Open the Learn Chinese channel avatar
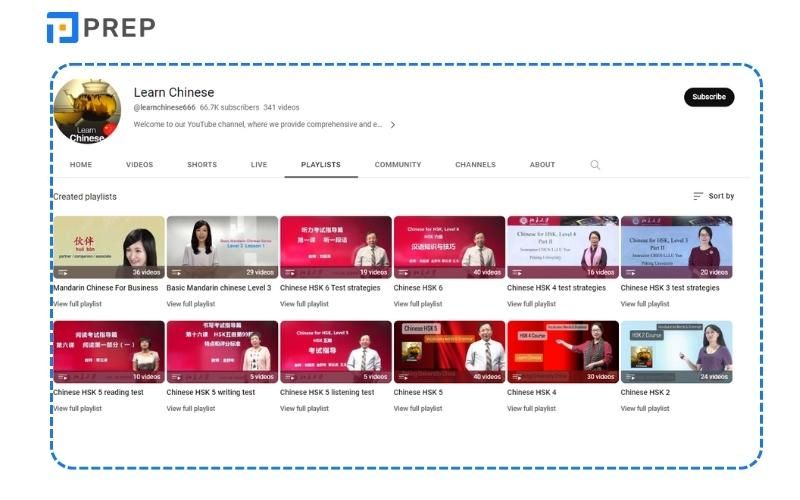The height and width of the screenshot is (500, 800). coord(88,111)
